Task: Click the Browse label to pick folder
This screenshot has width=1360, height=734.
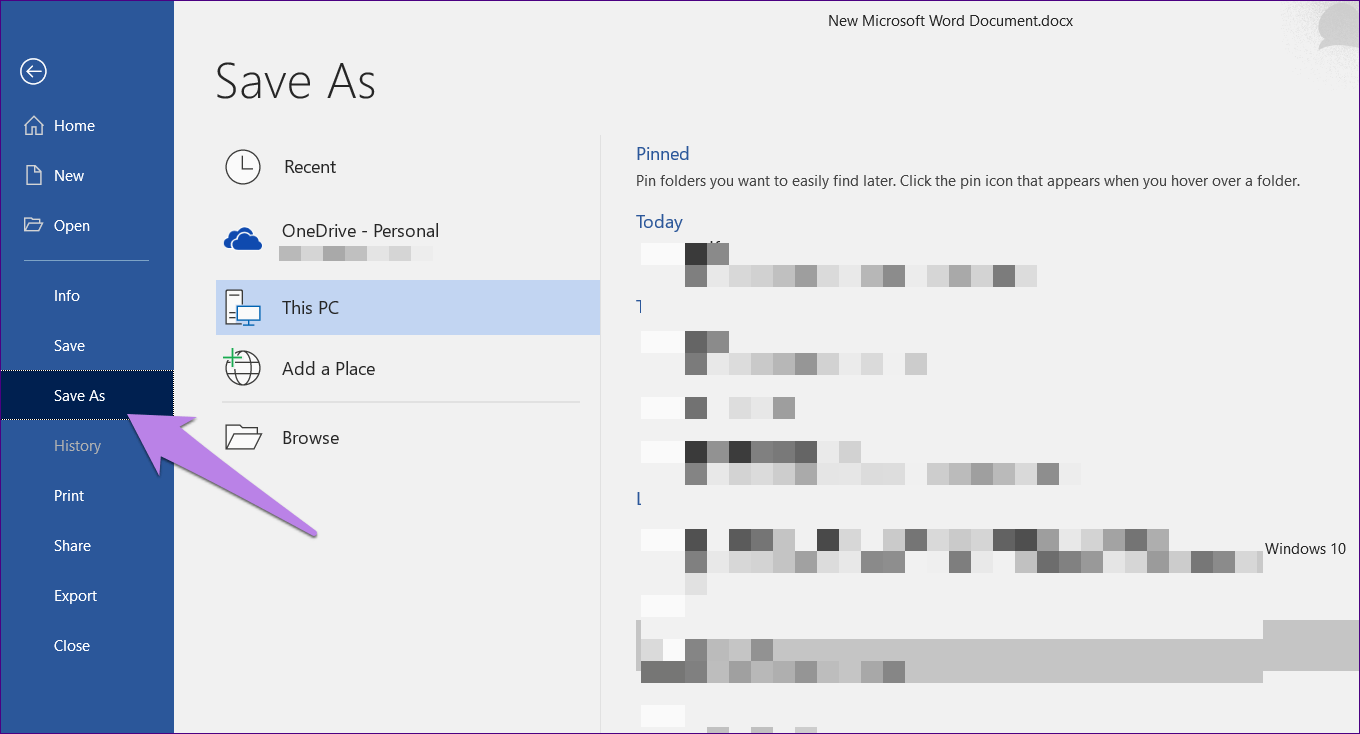Action: 310,438
